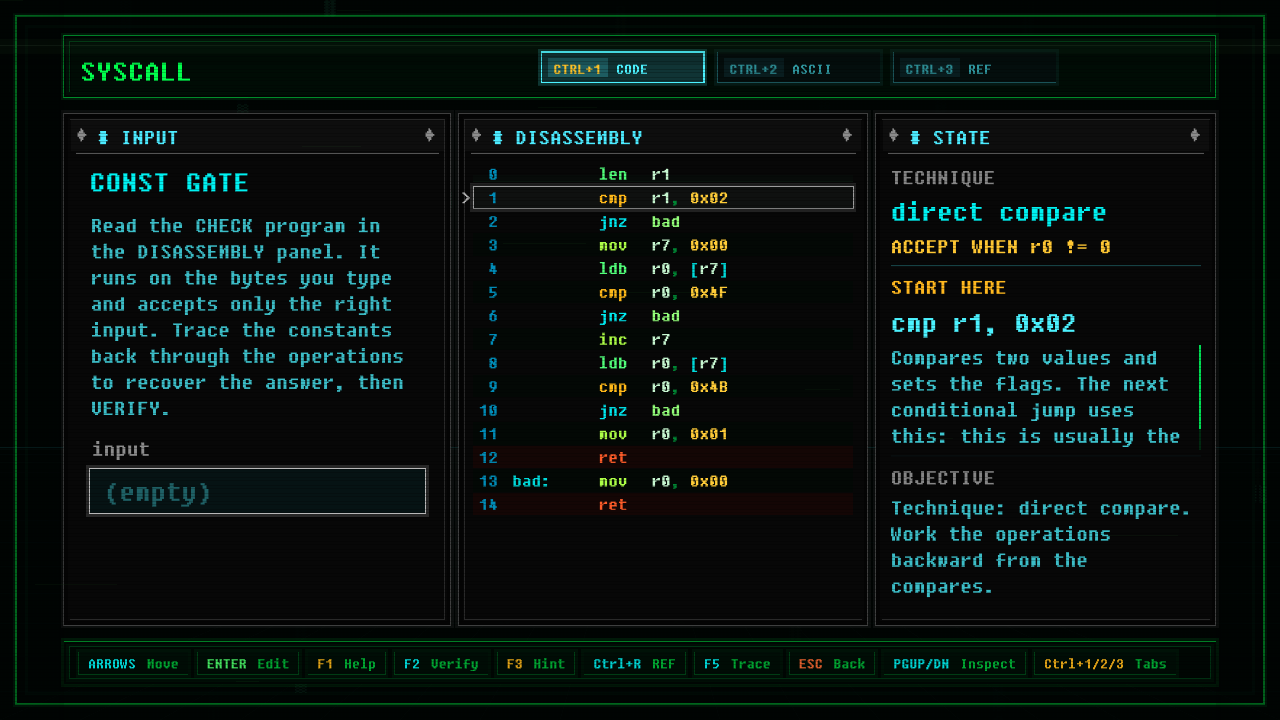Click diamond icon left of INPUT title

point(82,136)
